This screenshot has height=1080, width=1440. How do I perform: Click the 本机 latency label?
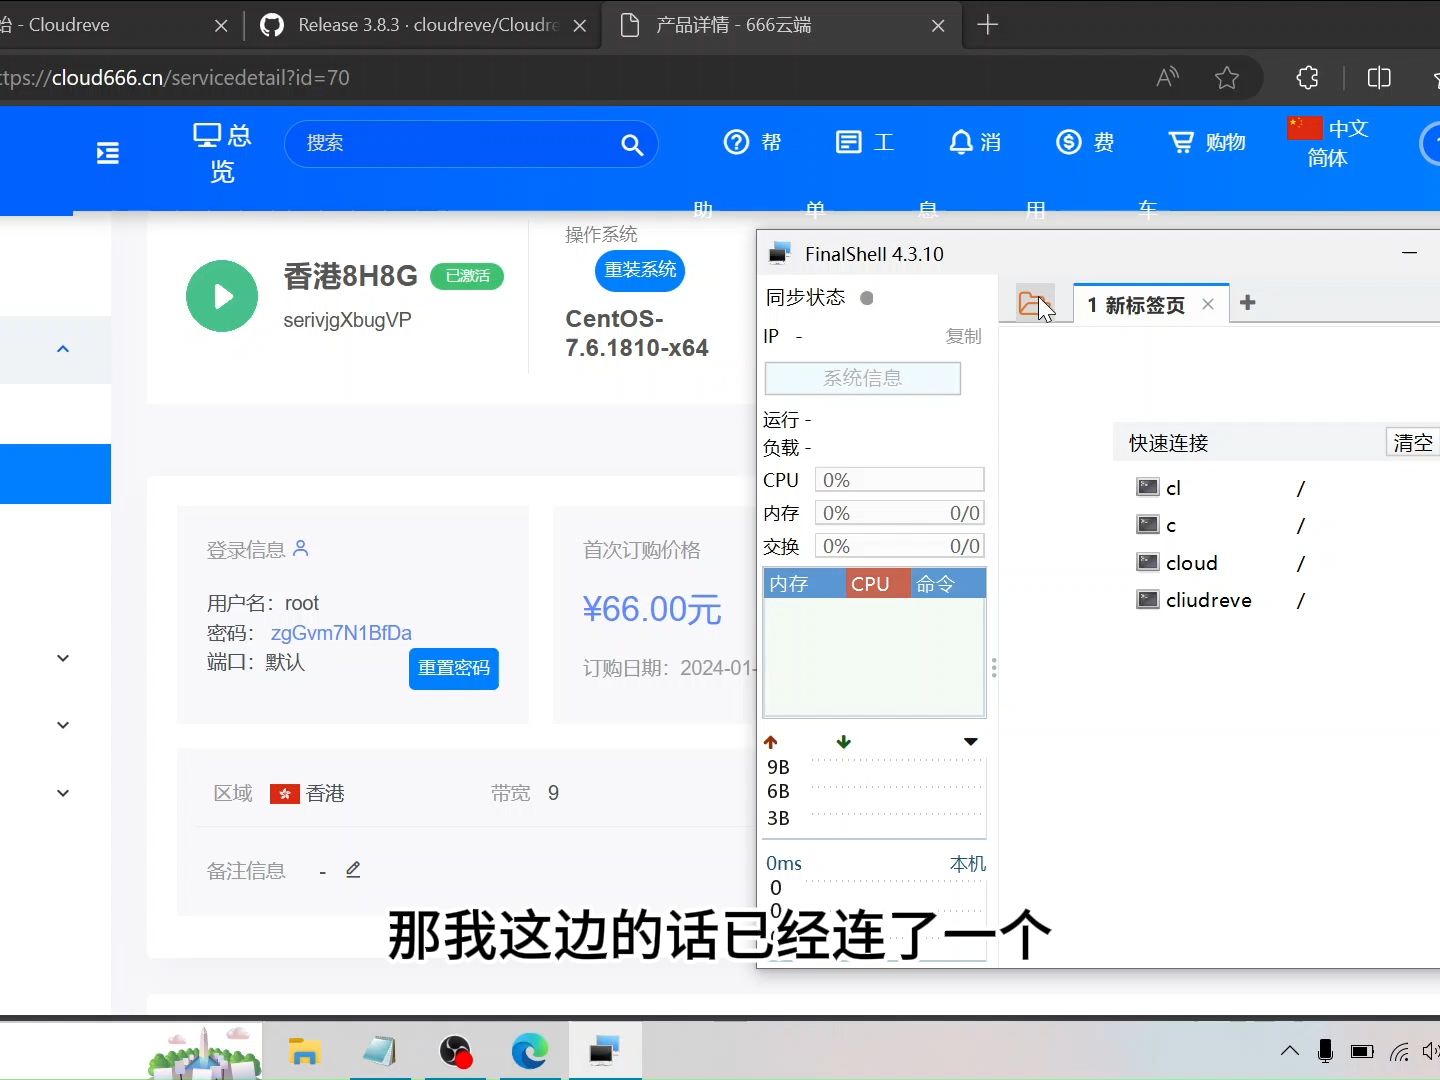(x=967, y=863)
